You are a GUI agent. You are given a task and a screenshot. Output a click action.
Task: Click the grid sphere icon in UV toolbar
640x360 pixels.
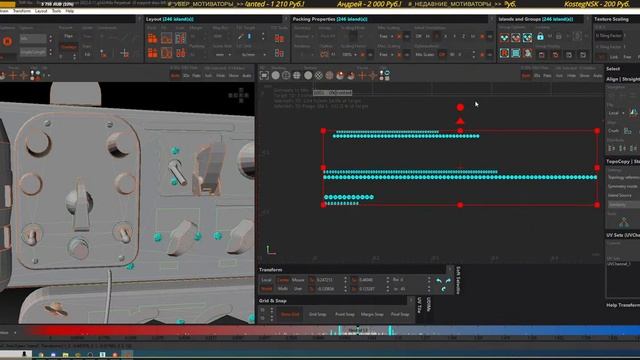pos(297,75)
